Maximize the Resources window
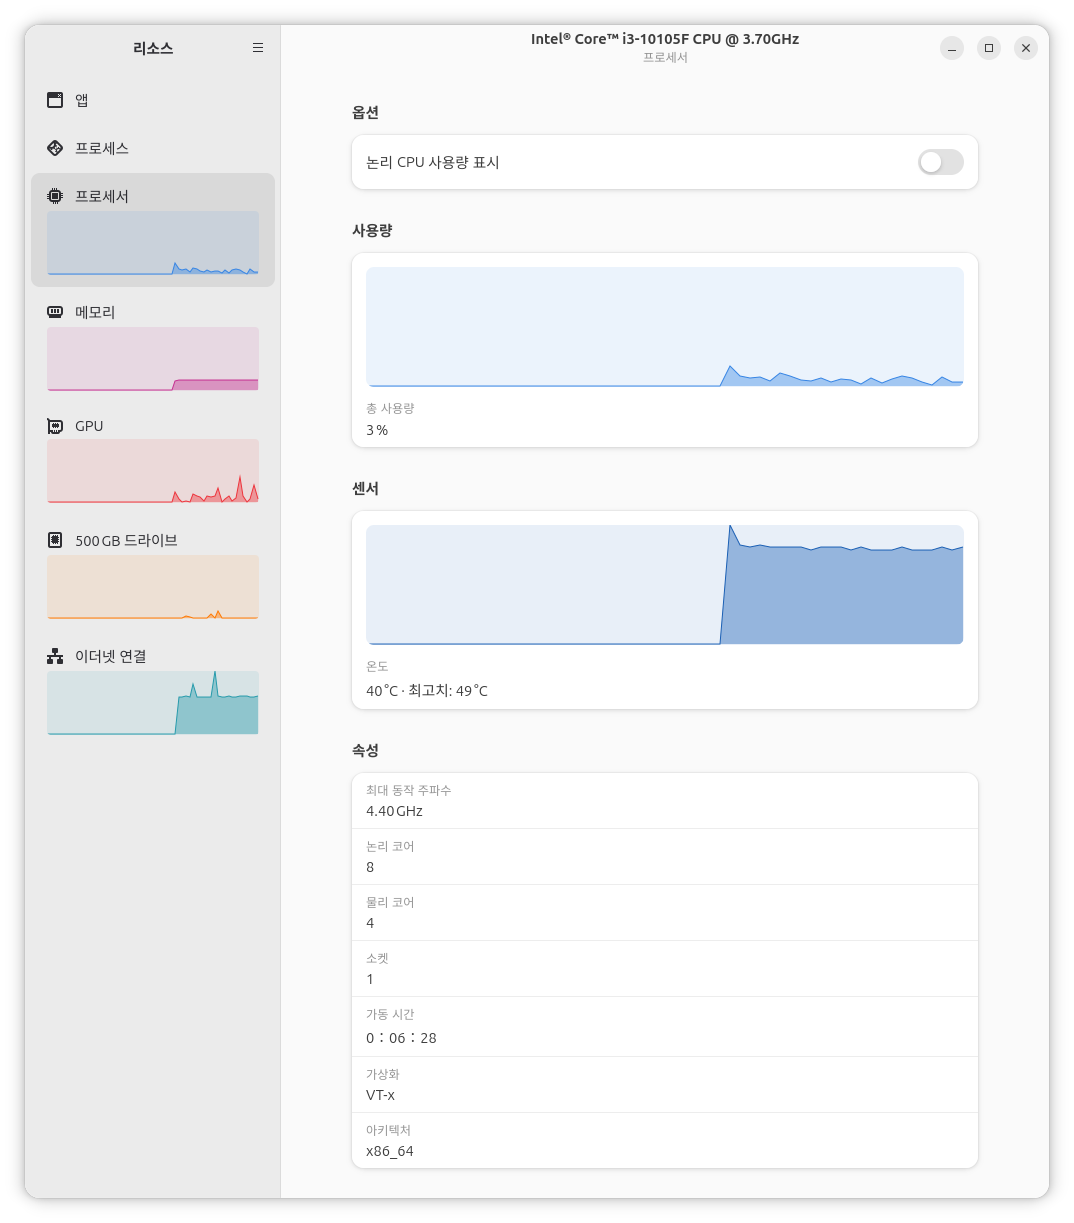The width and height of the screenshot is (1074, 1223). (989, 48)
